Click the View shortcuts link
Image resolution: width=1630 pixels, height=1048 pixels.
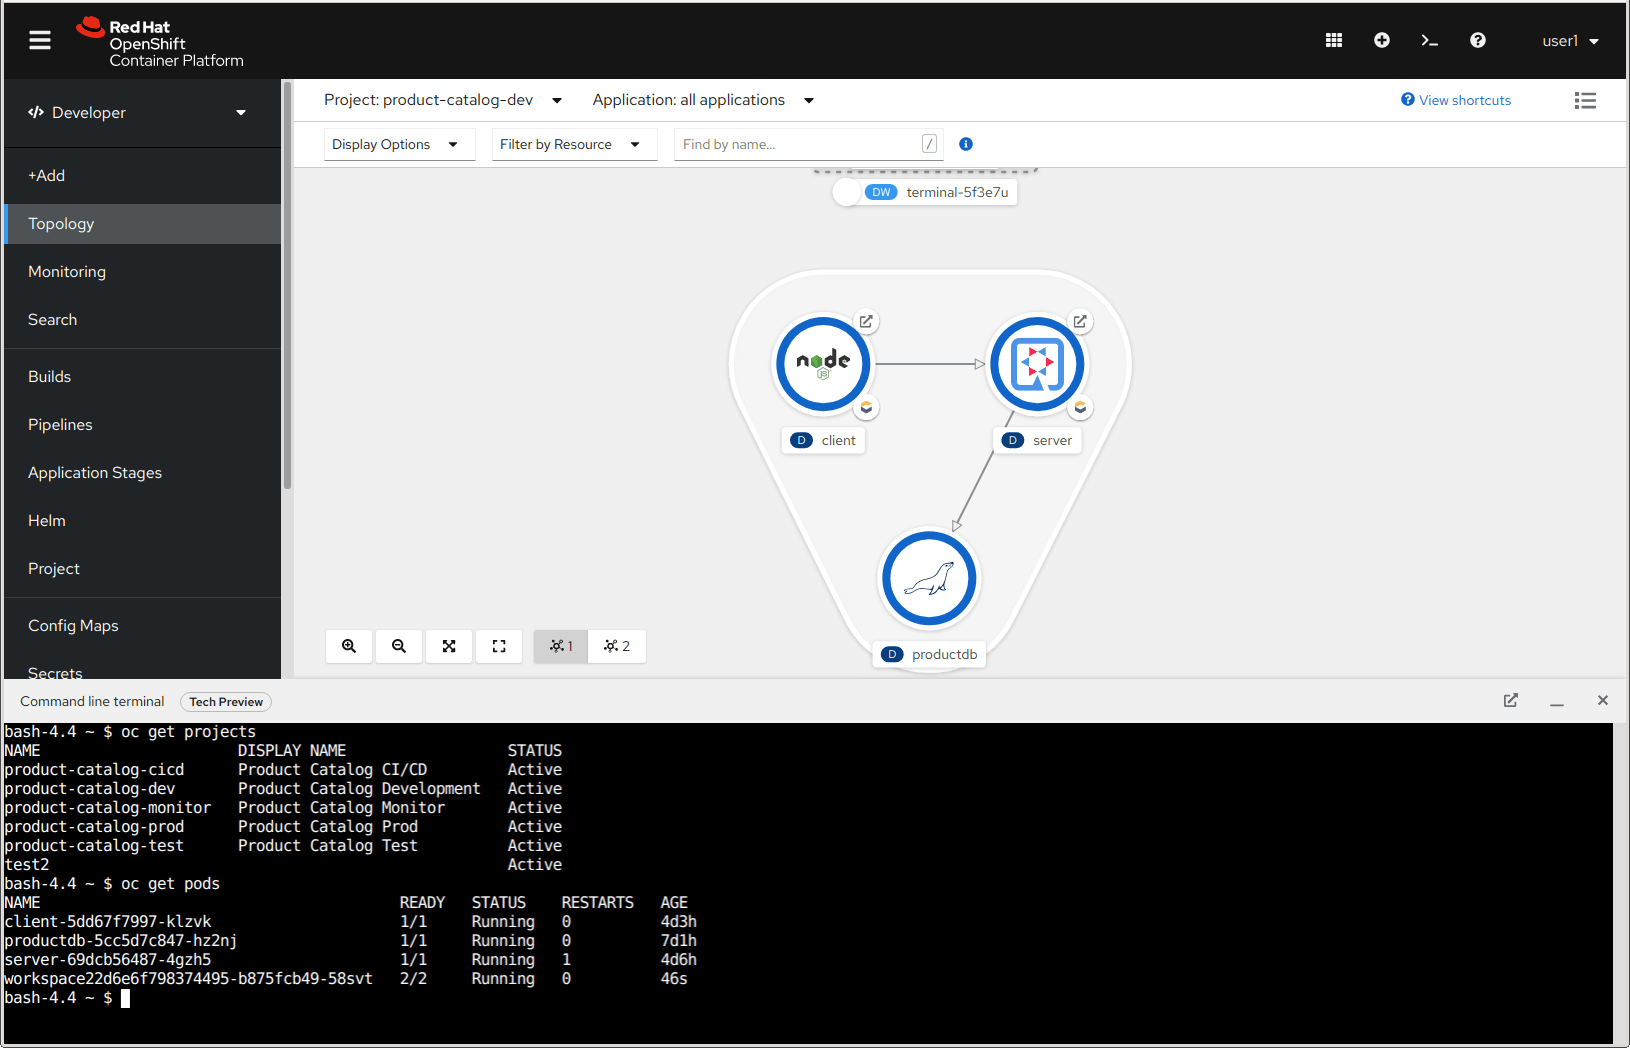point(1456,100)
